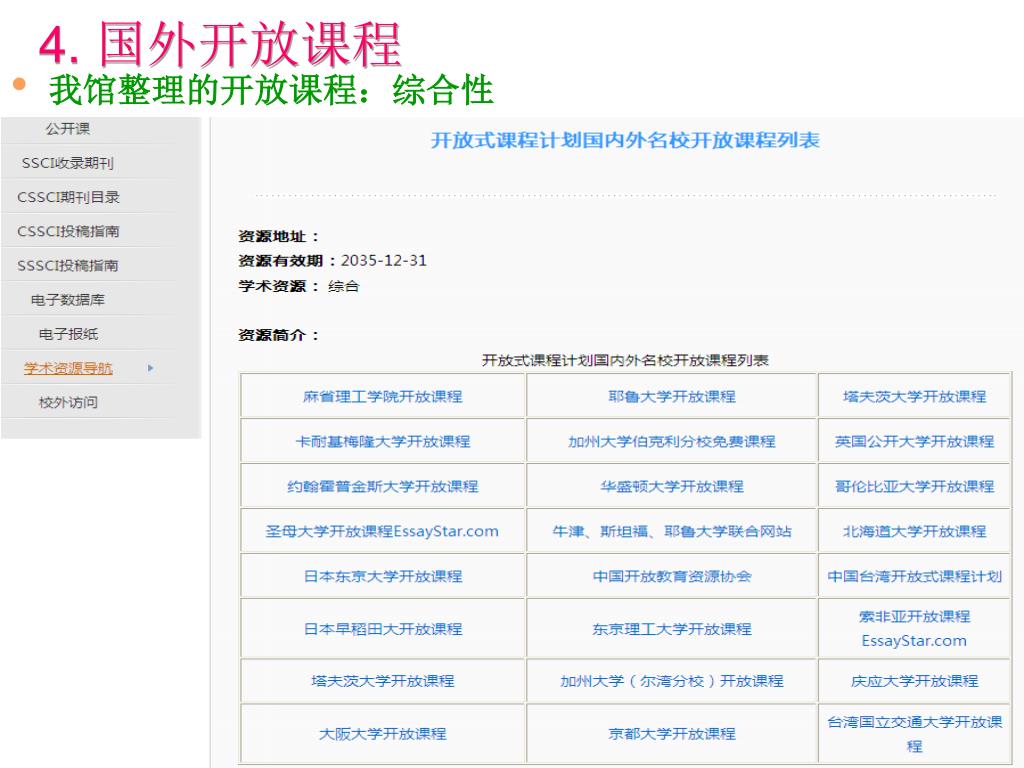The height and width of the screenshot is (768, 1024).
Task: Click the 学术资源 value 综合
Action: 344,286
